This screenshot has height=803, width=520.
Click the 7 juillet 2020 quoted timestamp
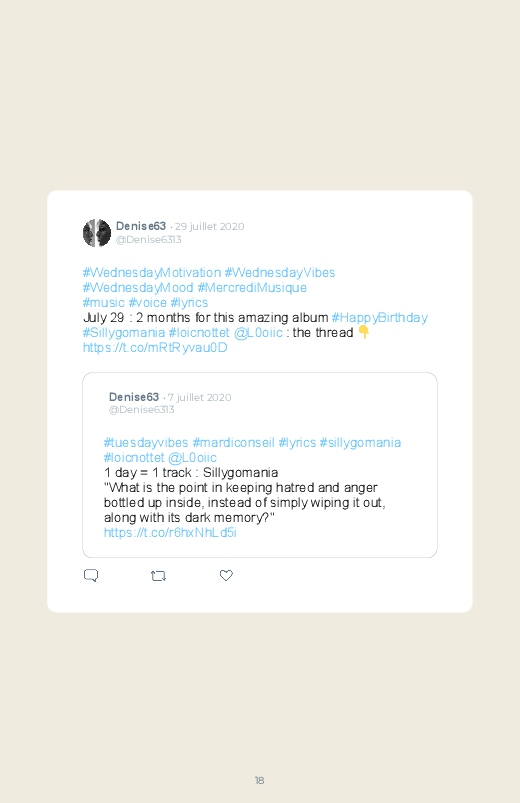click(199, 397)
